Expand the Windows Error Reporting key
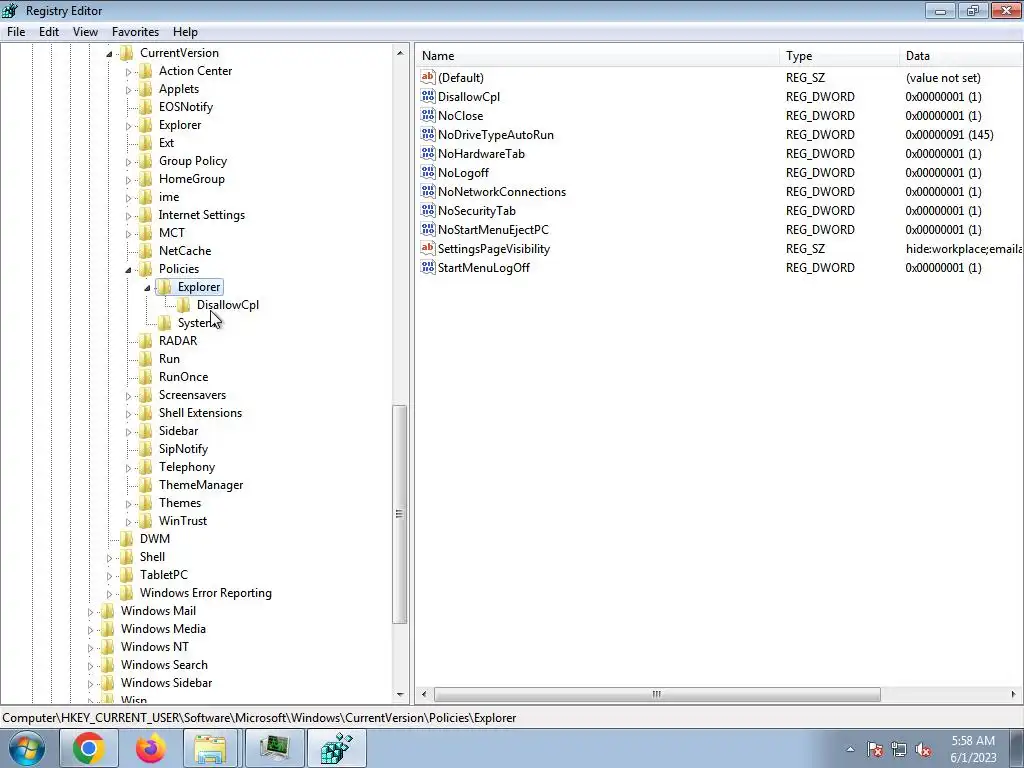Image resolution: width=1024 pixels, height=768 pixels. tap(109, 594)
